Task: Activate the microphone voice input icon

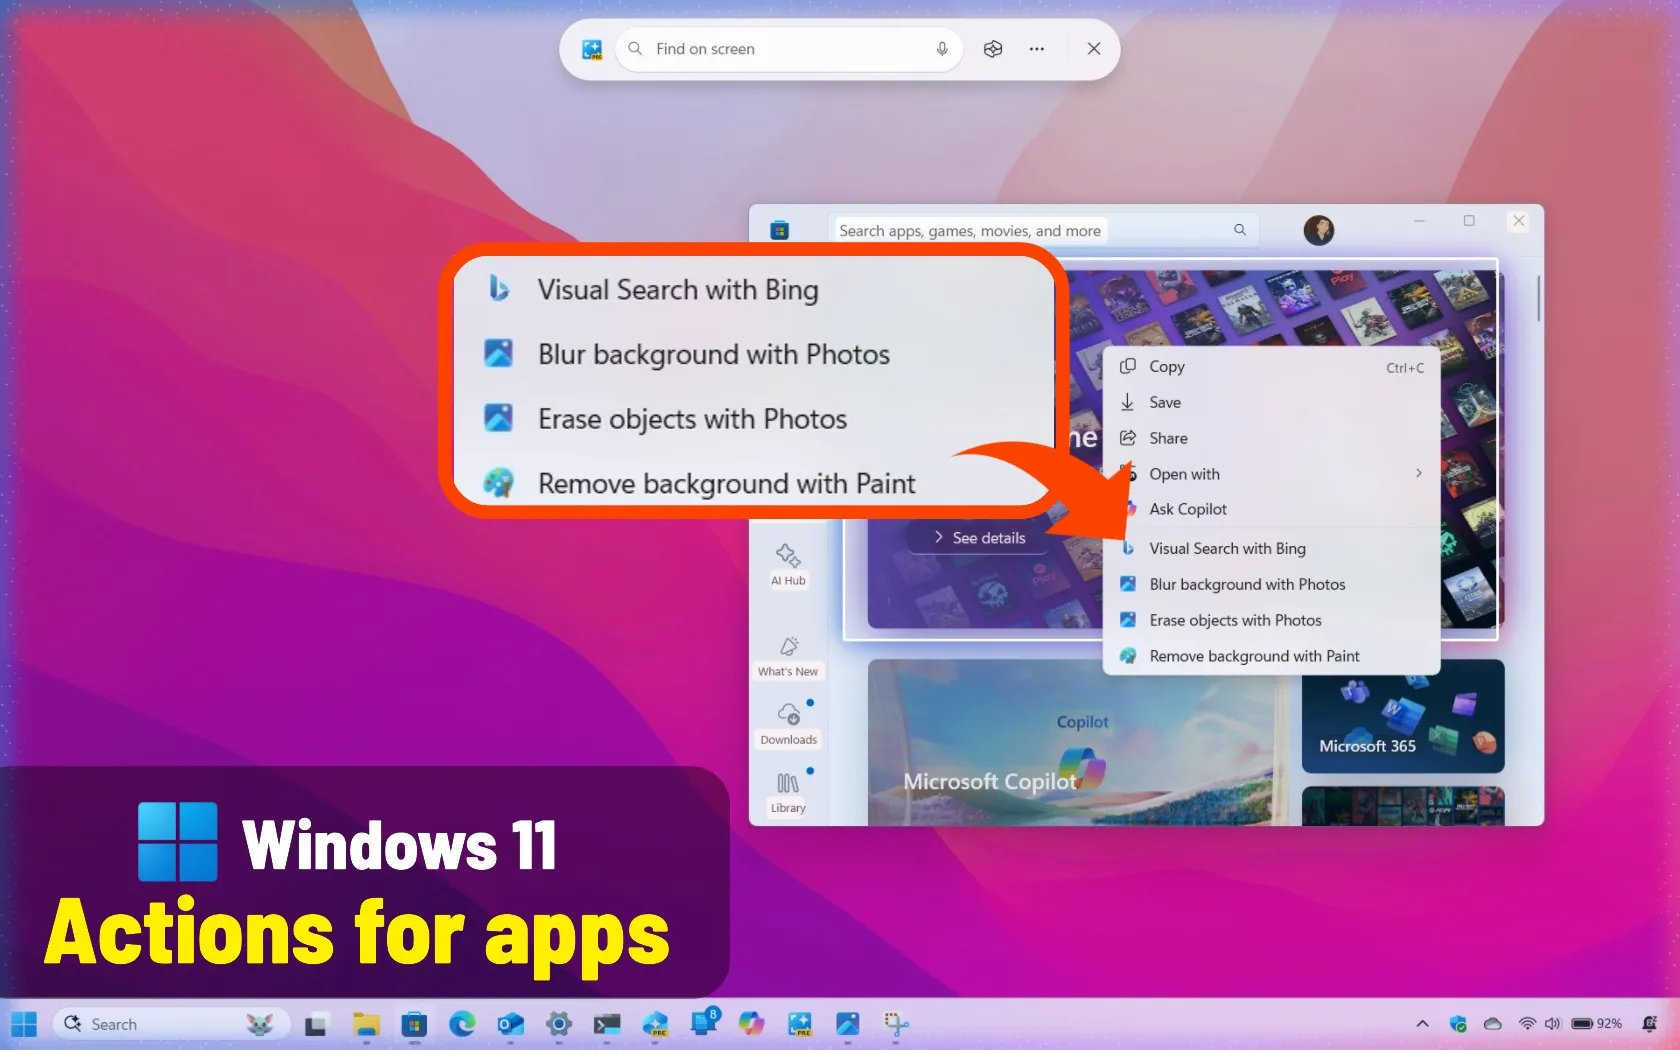Action: coord(942,49)
